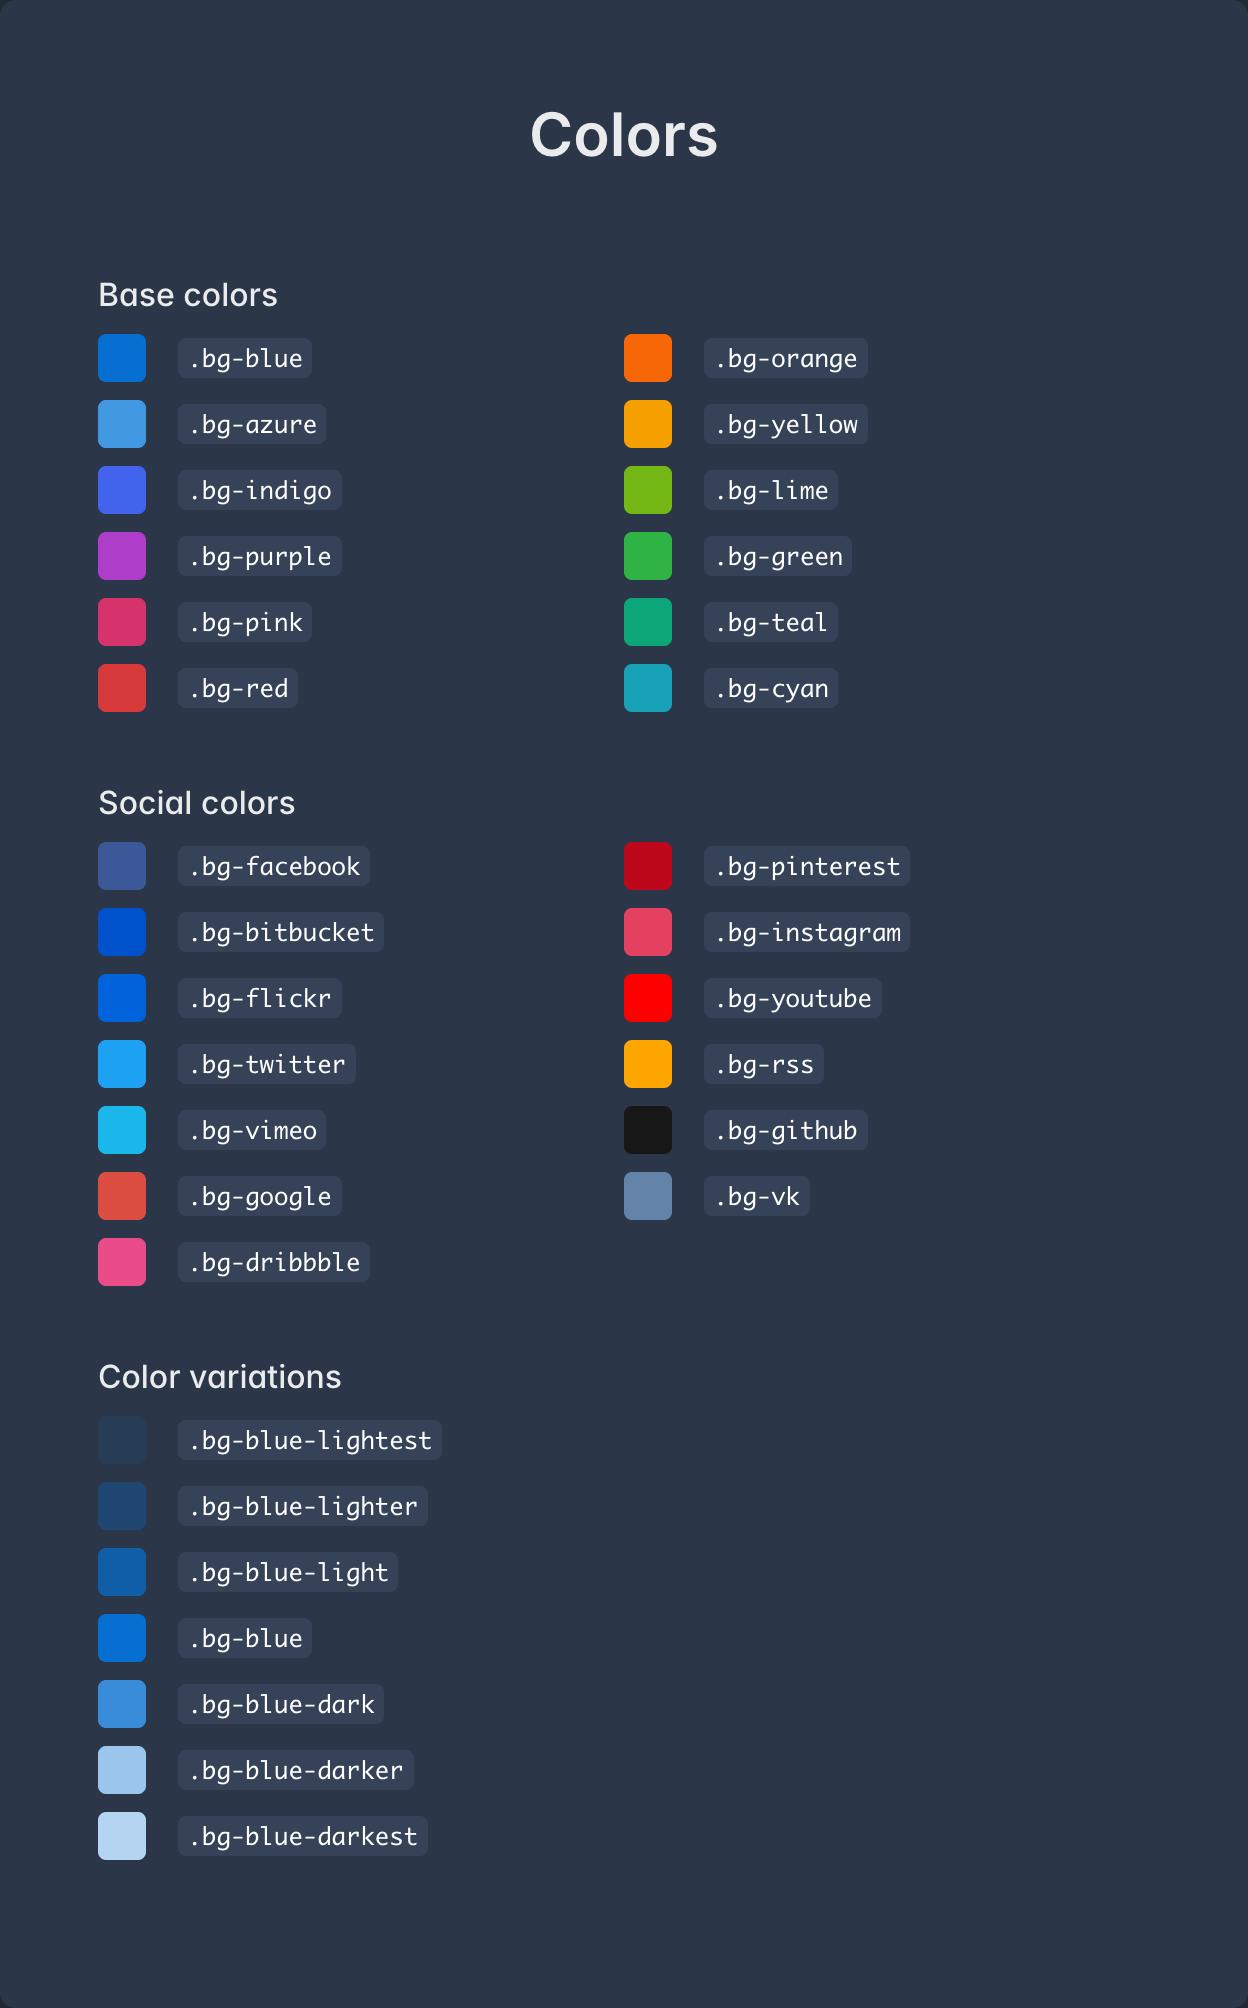Image resolution: width=1248 pixels, height=2008 pixels.
Task: Select the teal color swatch
Action: 648,622
